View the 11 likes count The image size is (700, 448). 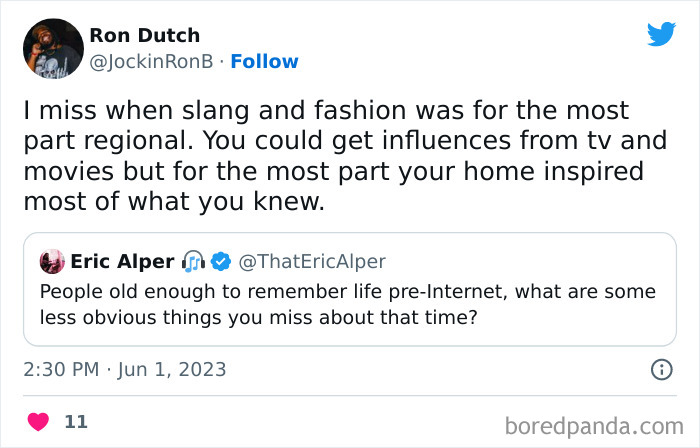pyautogui.click(x=76, y=422)
